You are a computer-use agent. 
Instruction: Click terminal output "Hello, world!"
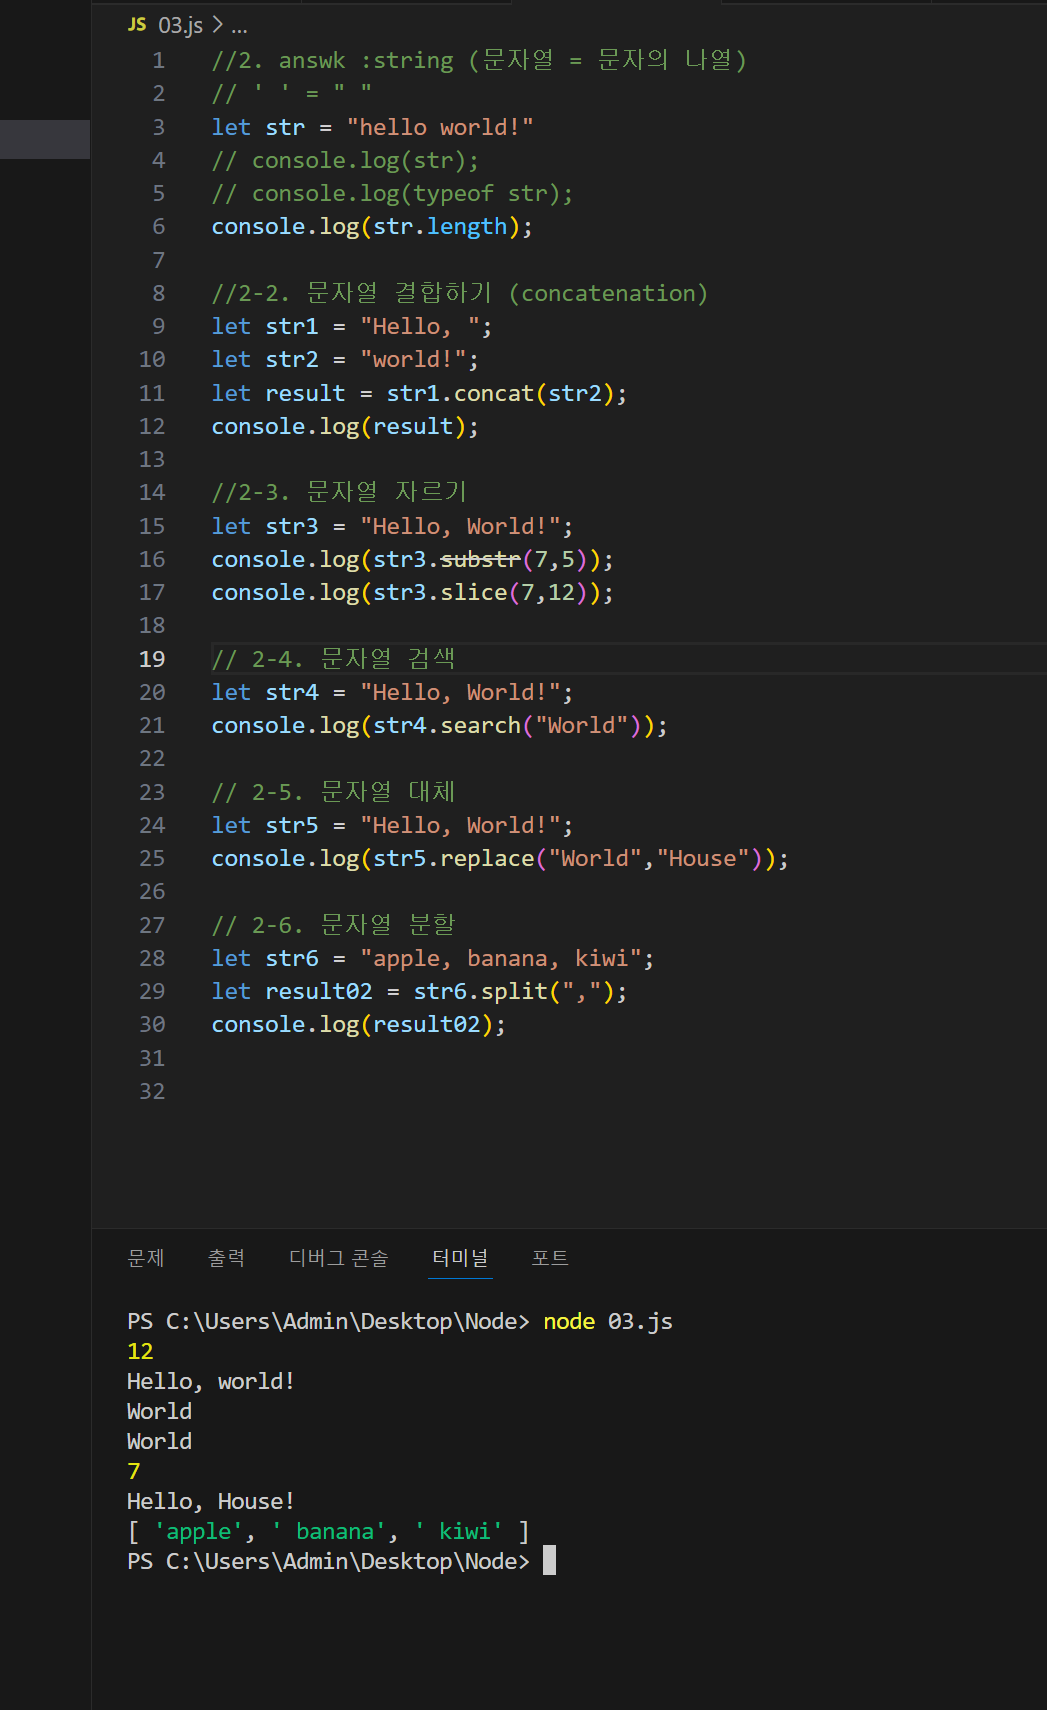coord(211,1381)
